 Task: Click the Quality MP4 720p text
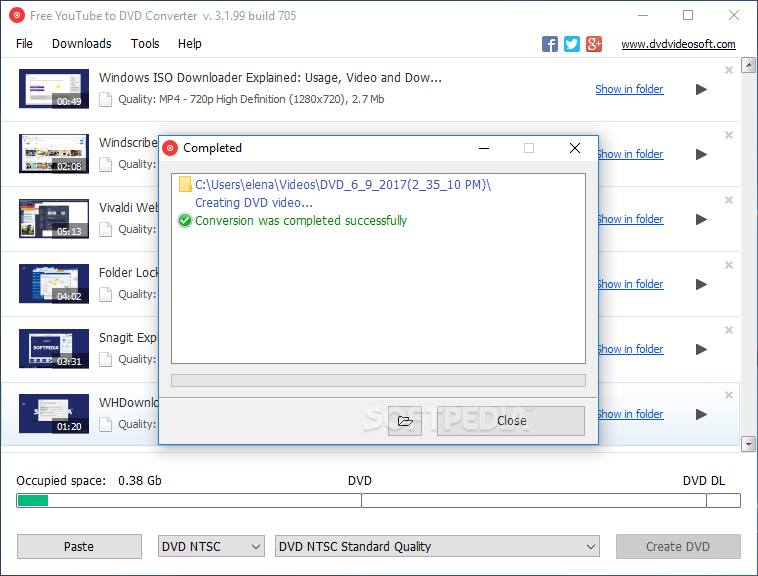(251, 100)
